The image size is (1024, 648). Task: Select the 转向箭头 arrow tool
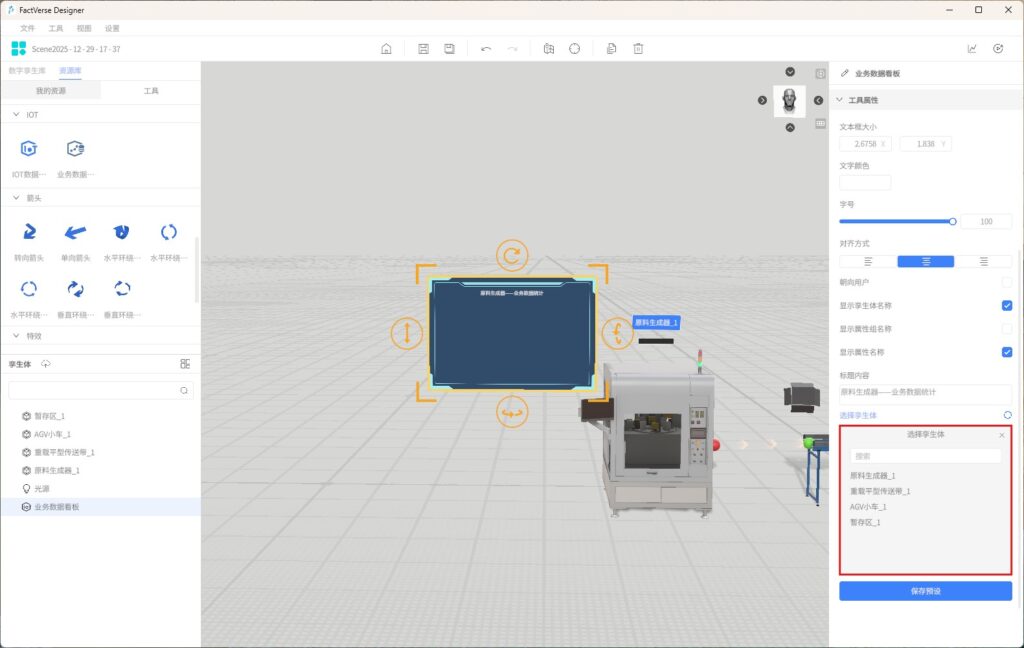coord(29,232)
